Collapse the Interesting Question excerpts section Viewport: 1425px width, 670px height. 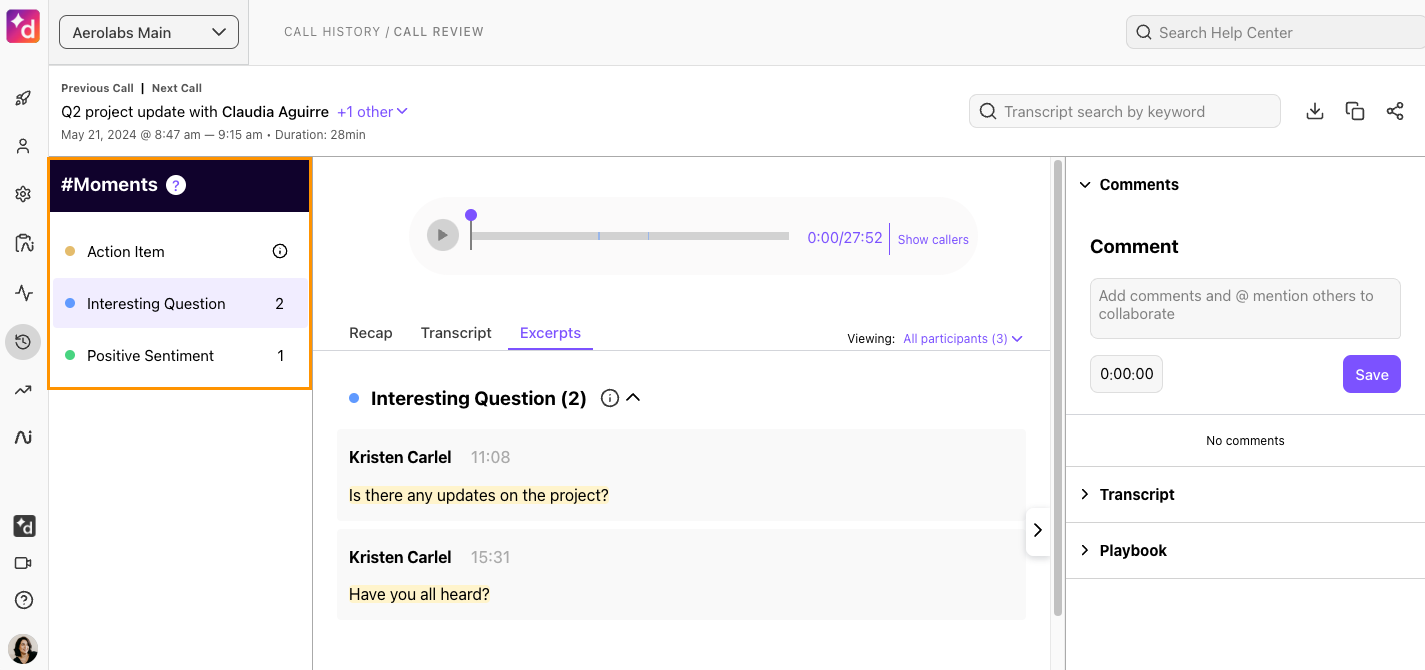tap(633, 398)
